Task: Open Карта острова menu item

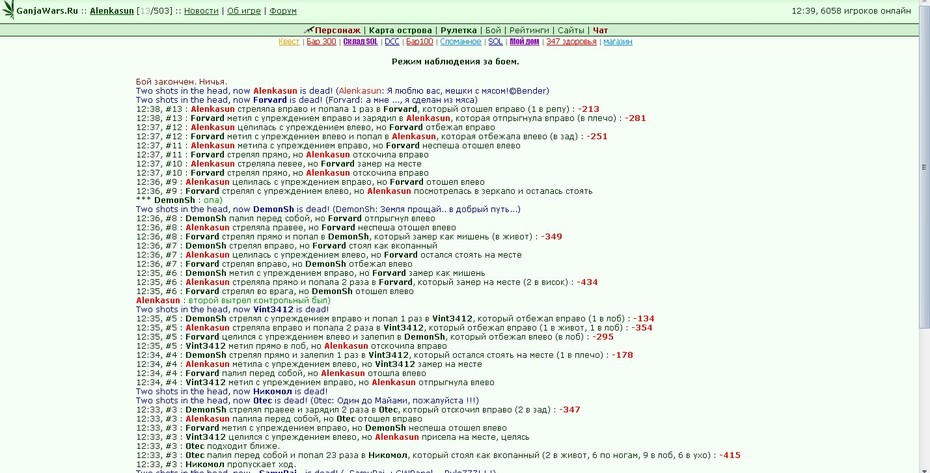Action: tap(400, 30)
